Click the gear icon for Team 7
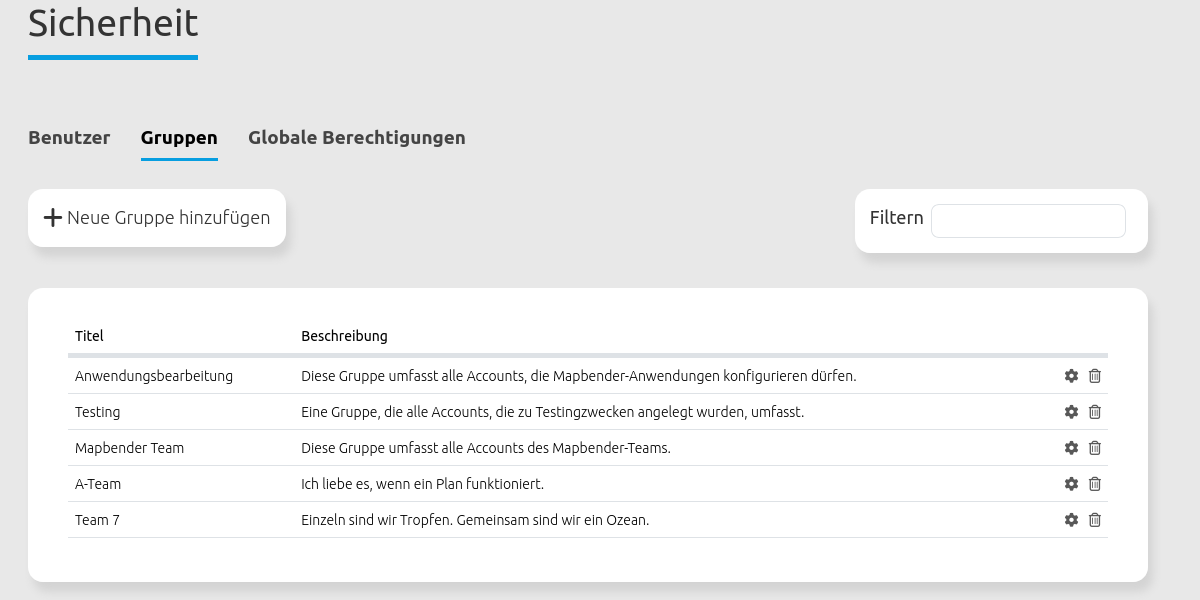Screen dimensions: 1200x600 (x=1071, y=520)
